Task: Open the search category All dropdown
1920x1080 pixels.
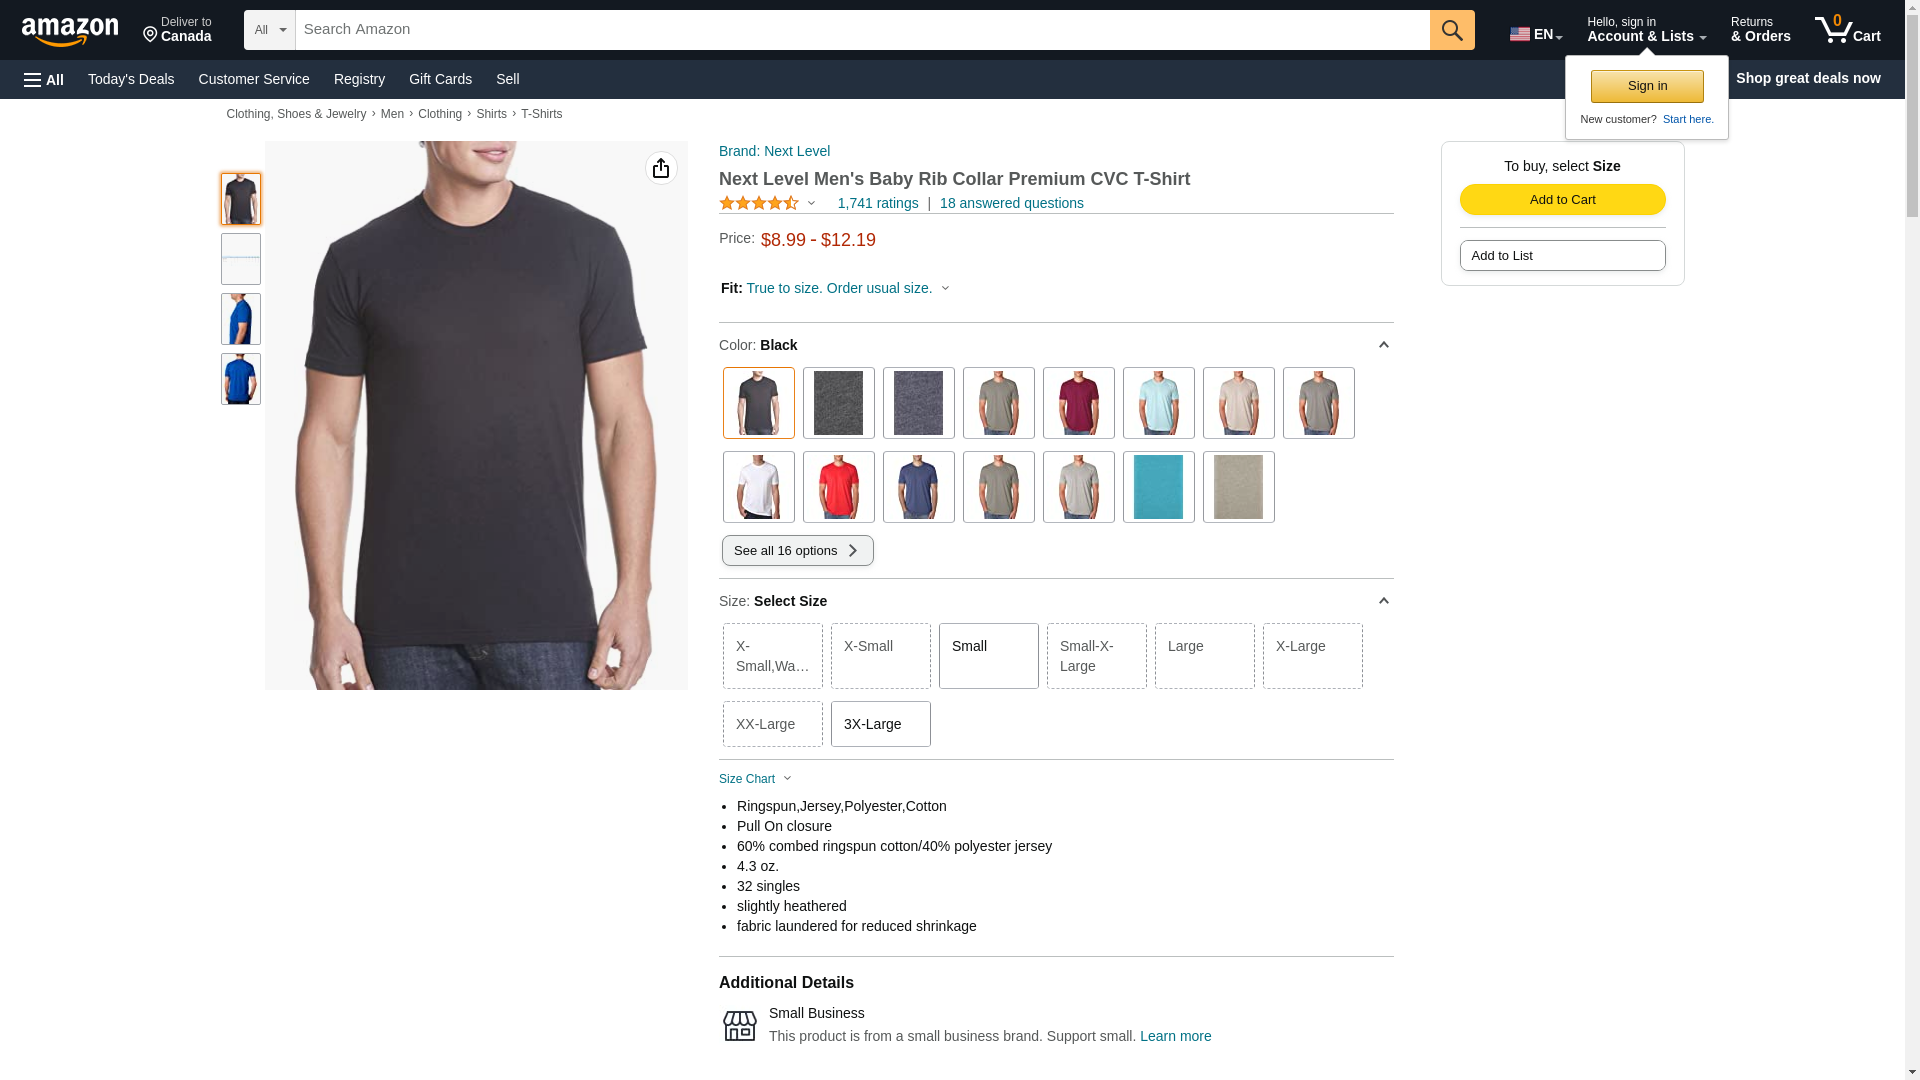Action: coord(270,30)
